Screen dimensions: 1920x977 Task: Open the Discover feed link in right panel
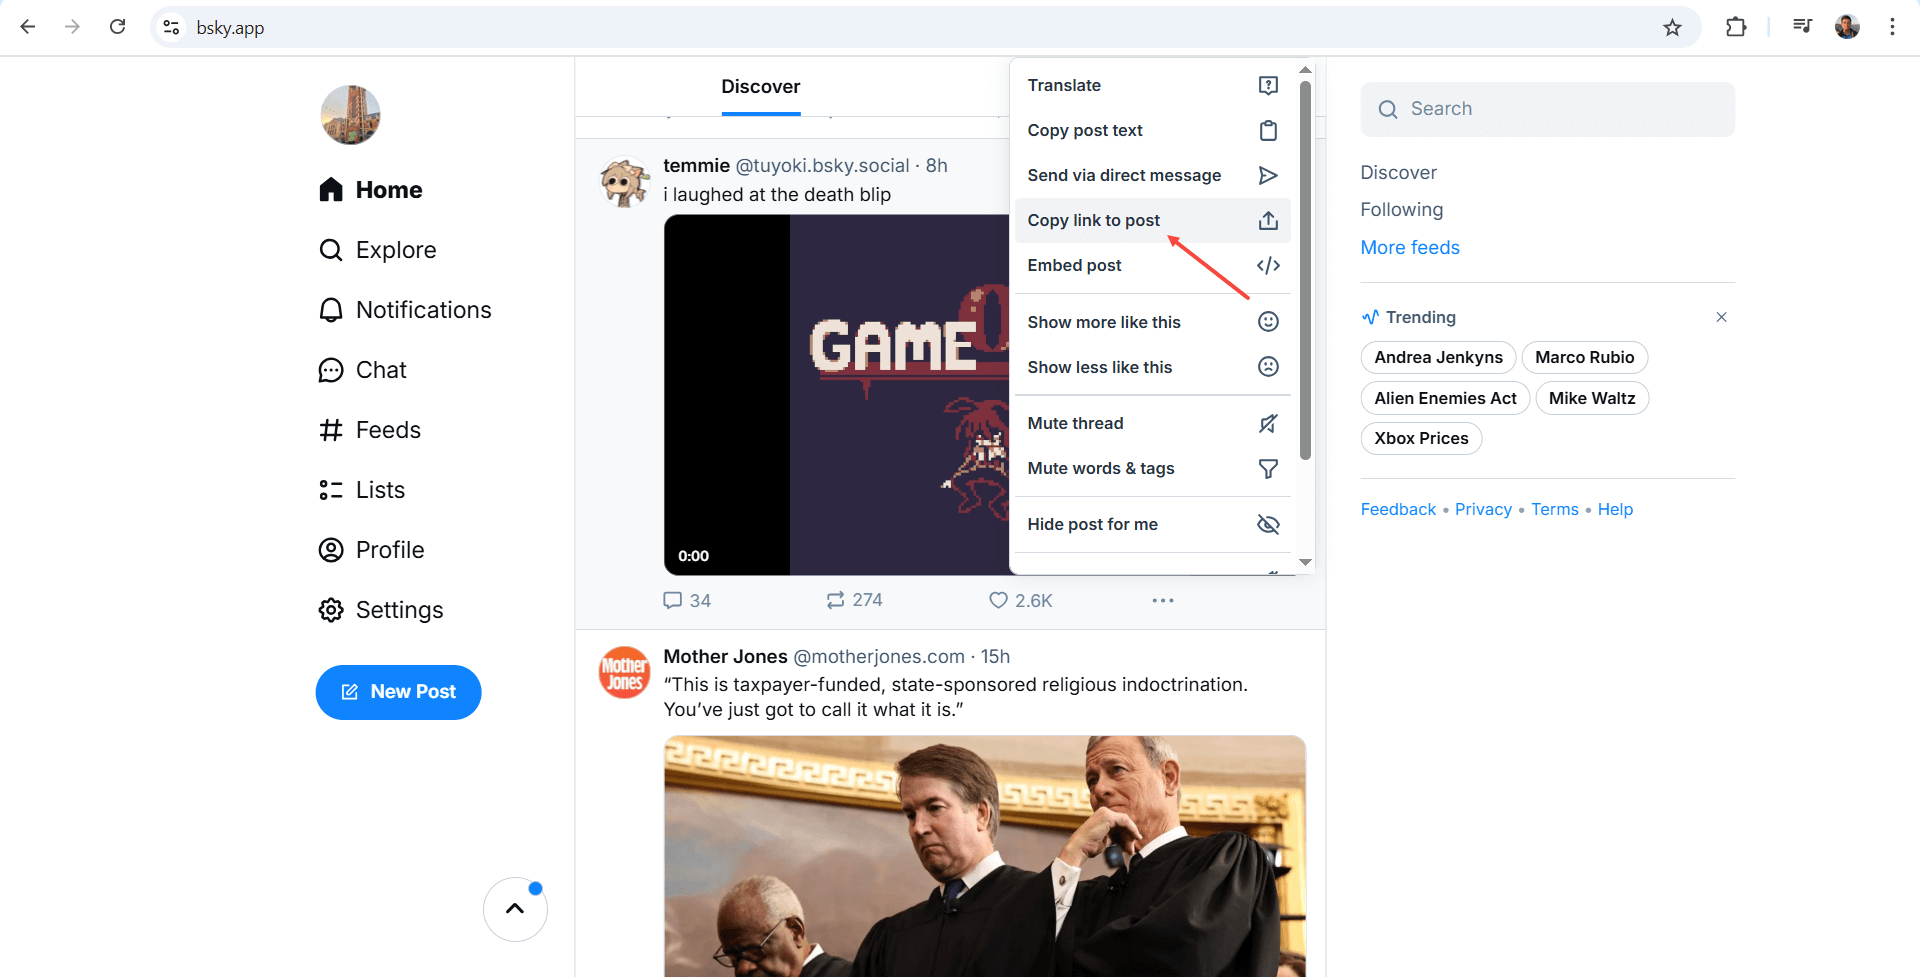click(x=1398, y=172)
